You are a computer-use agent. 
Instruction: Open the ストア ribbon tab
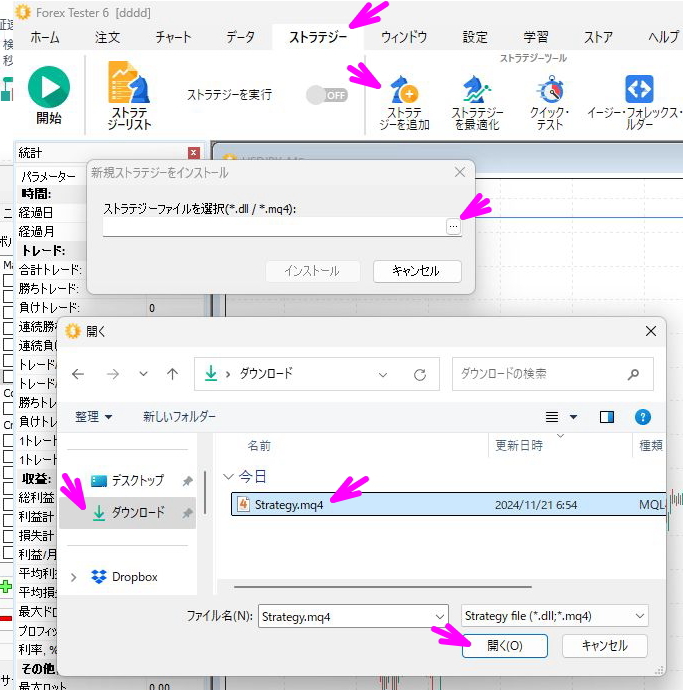(x=598, y=37)
